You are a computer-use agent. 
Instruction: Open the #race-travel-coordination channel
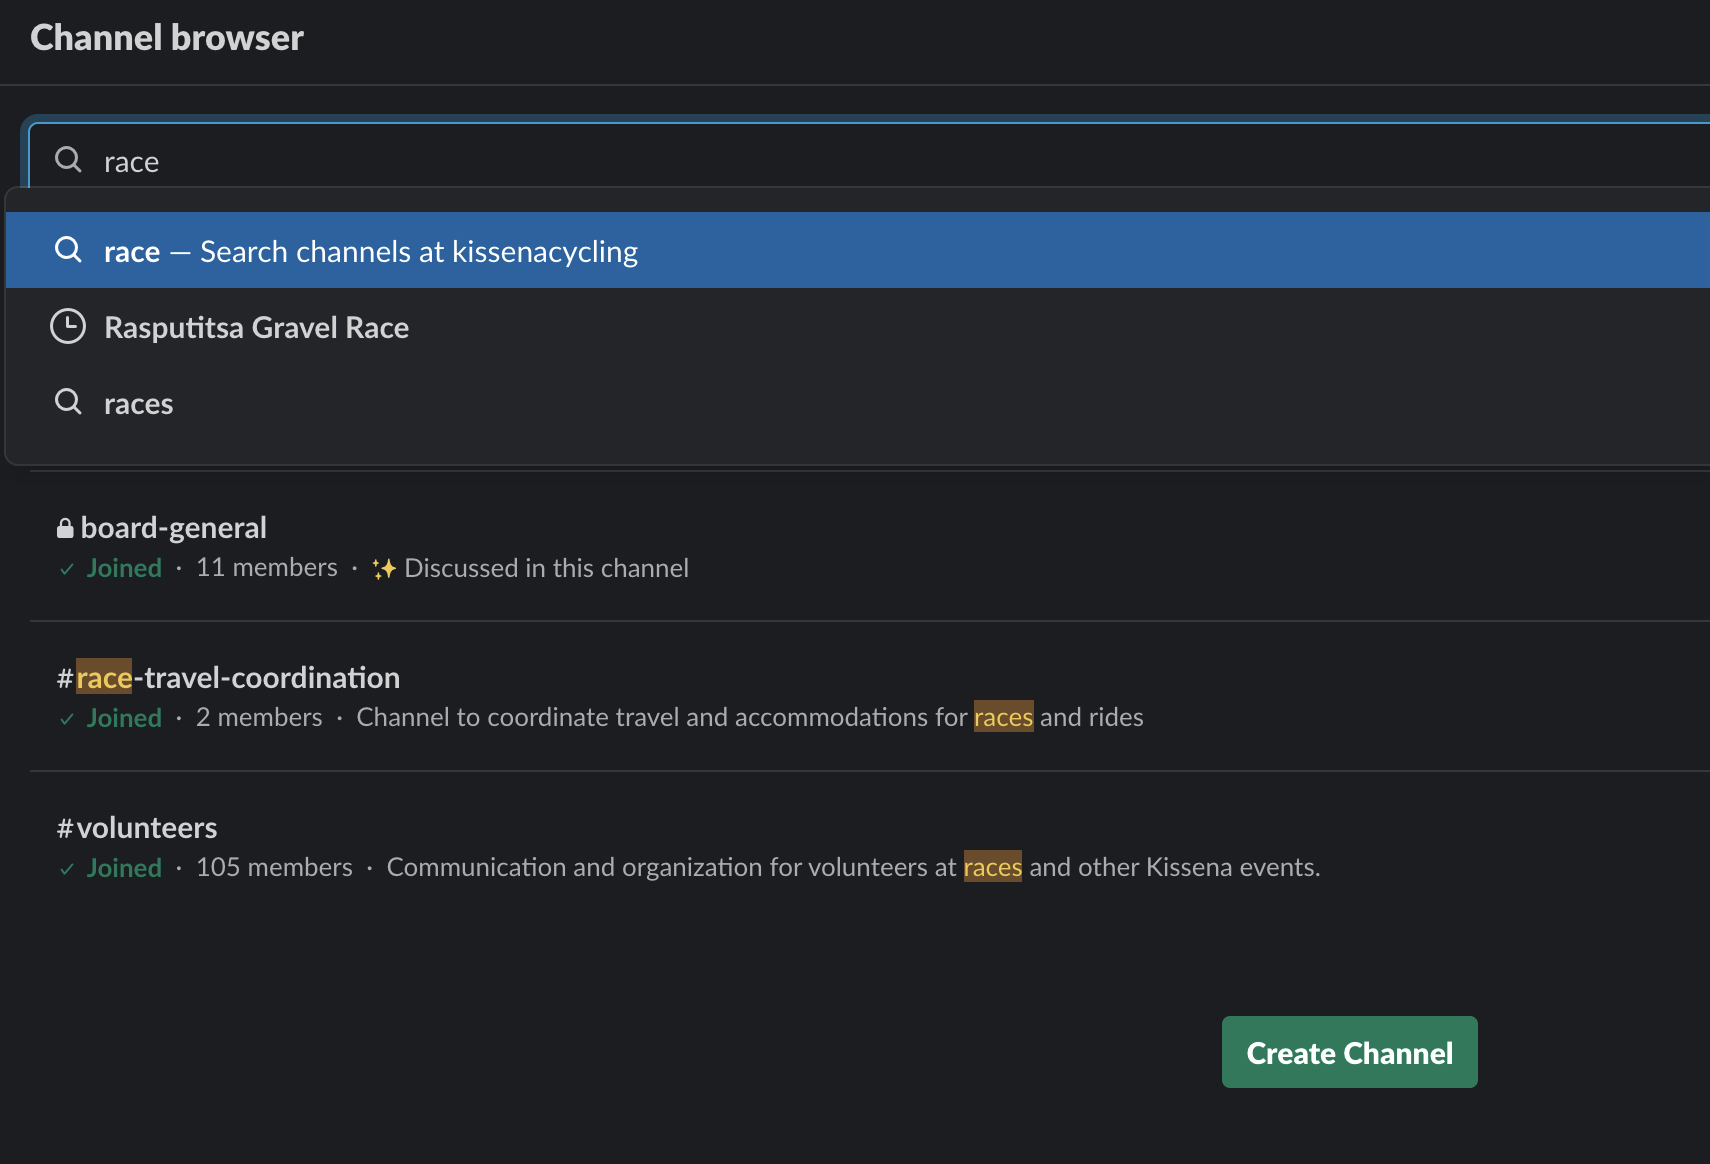(228, 678)
